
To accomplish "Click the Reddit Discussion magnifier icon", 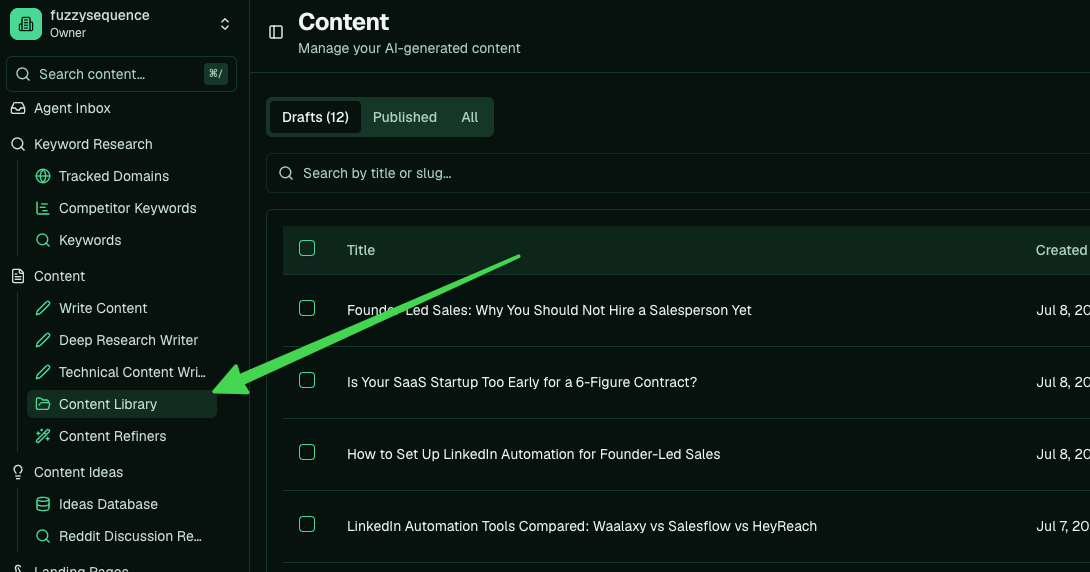I will coord(43,536).
